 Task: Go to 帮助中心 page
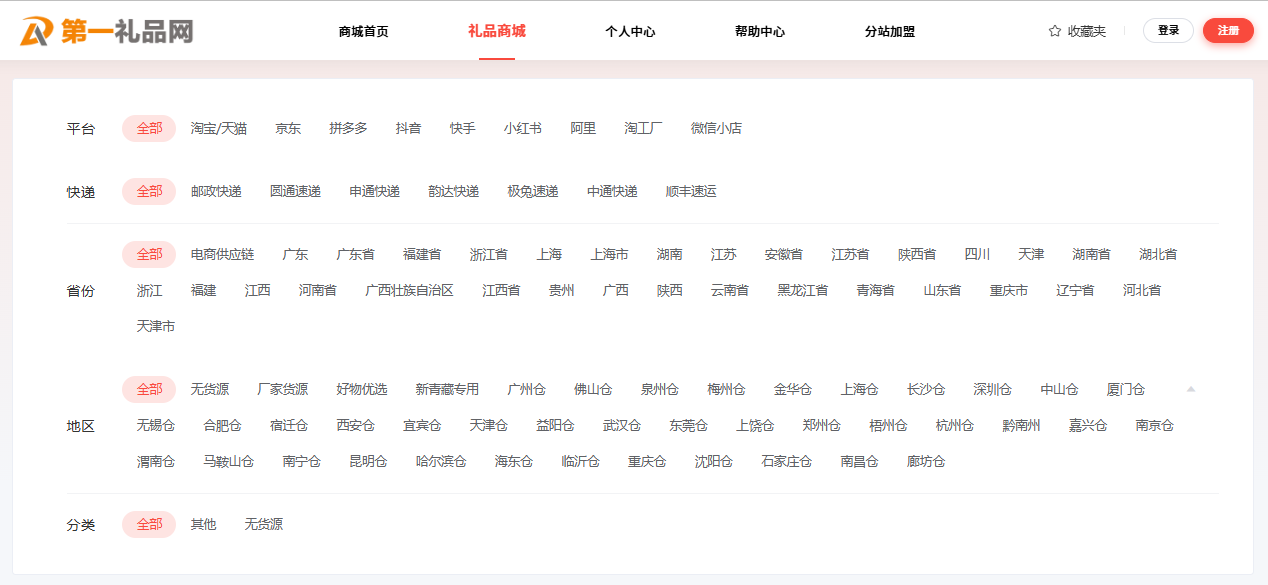click(x=759, y=31)
